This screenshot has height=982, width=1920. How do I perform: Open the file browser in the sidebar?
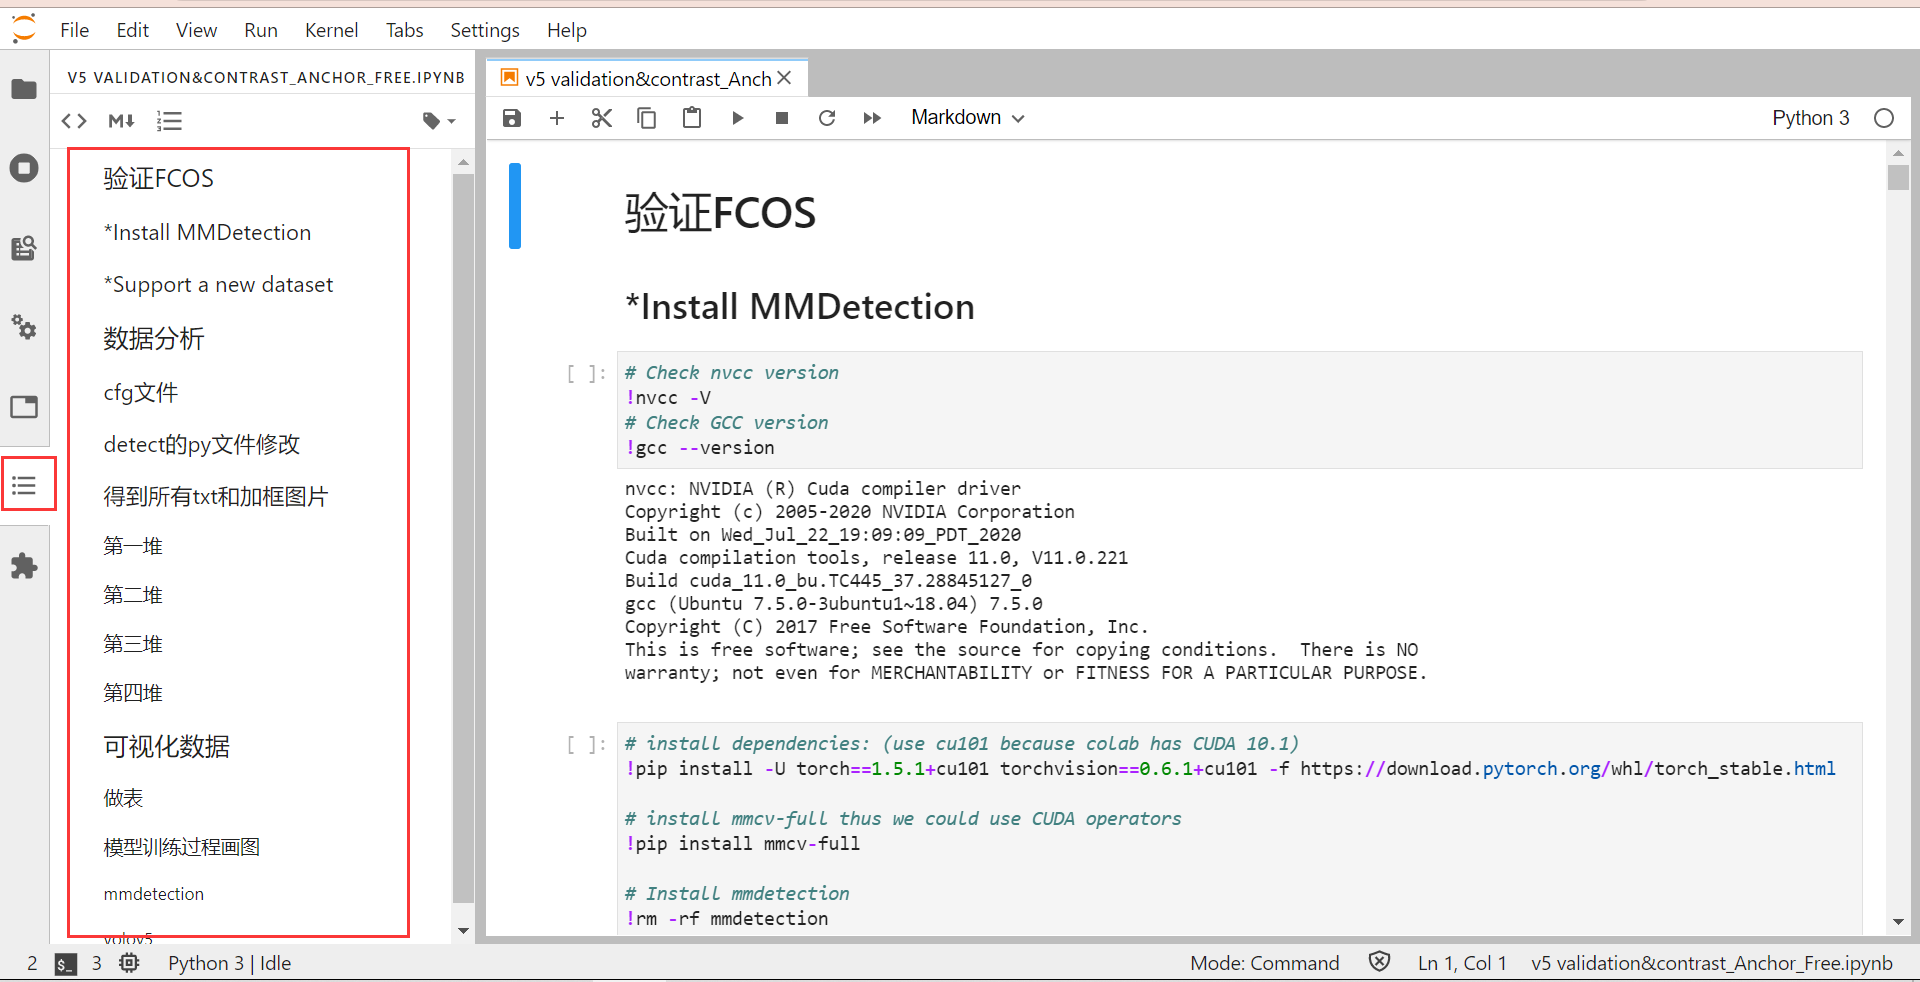tap(24, 89)
